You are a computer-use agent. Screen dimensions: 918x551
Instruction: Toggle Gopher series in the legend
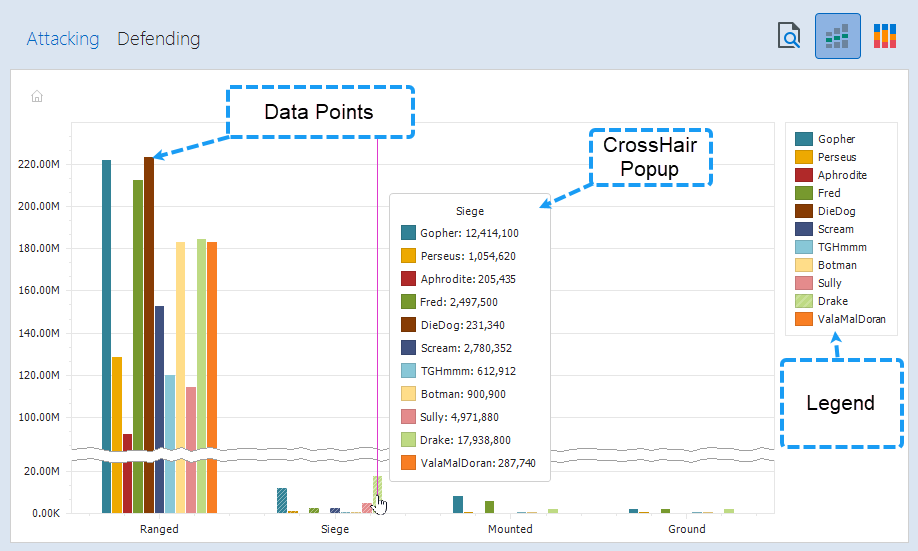pyautogui.click(x=836, y=139)
